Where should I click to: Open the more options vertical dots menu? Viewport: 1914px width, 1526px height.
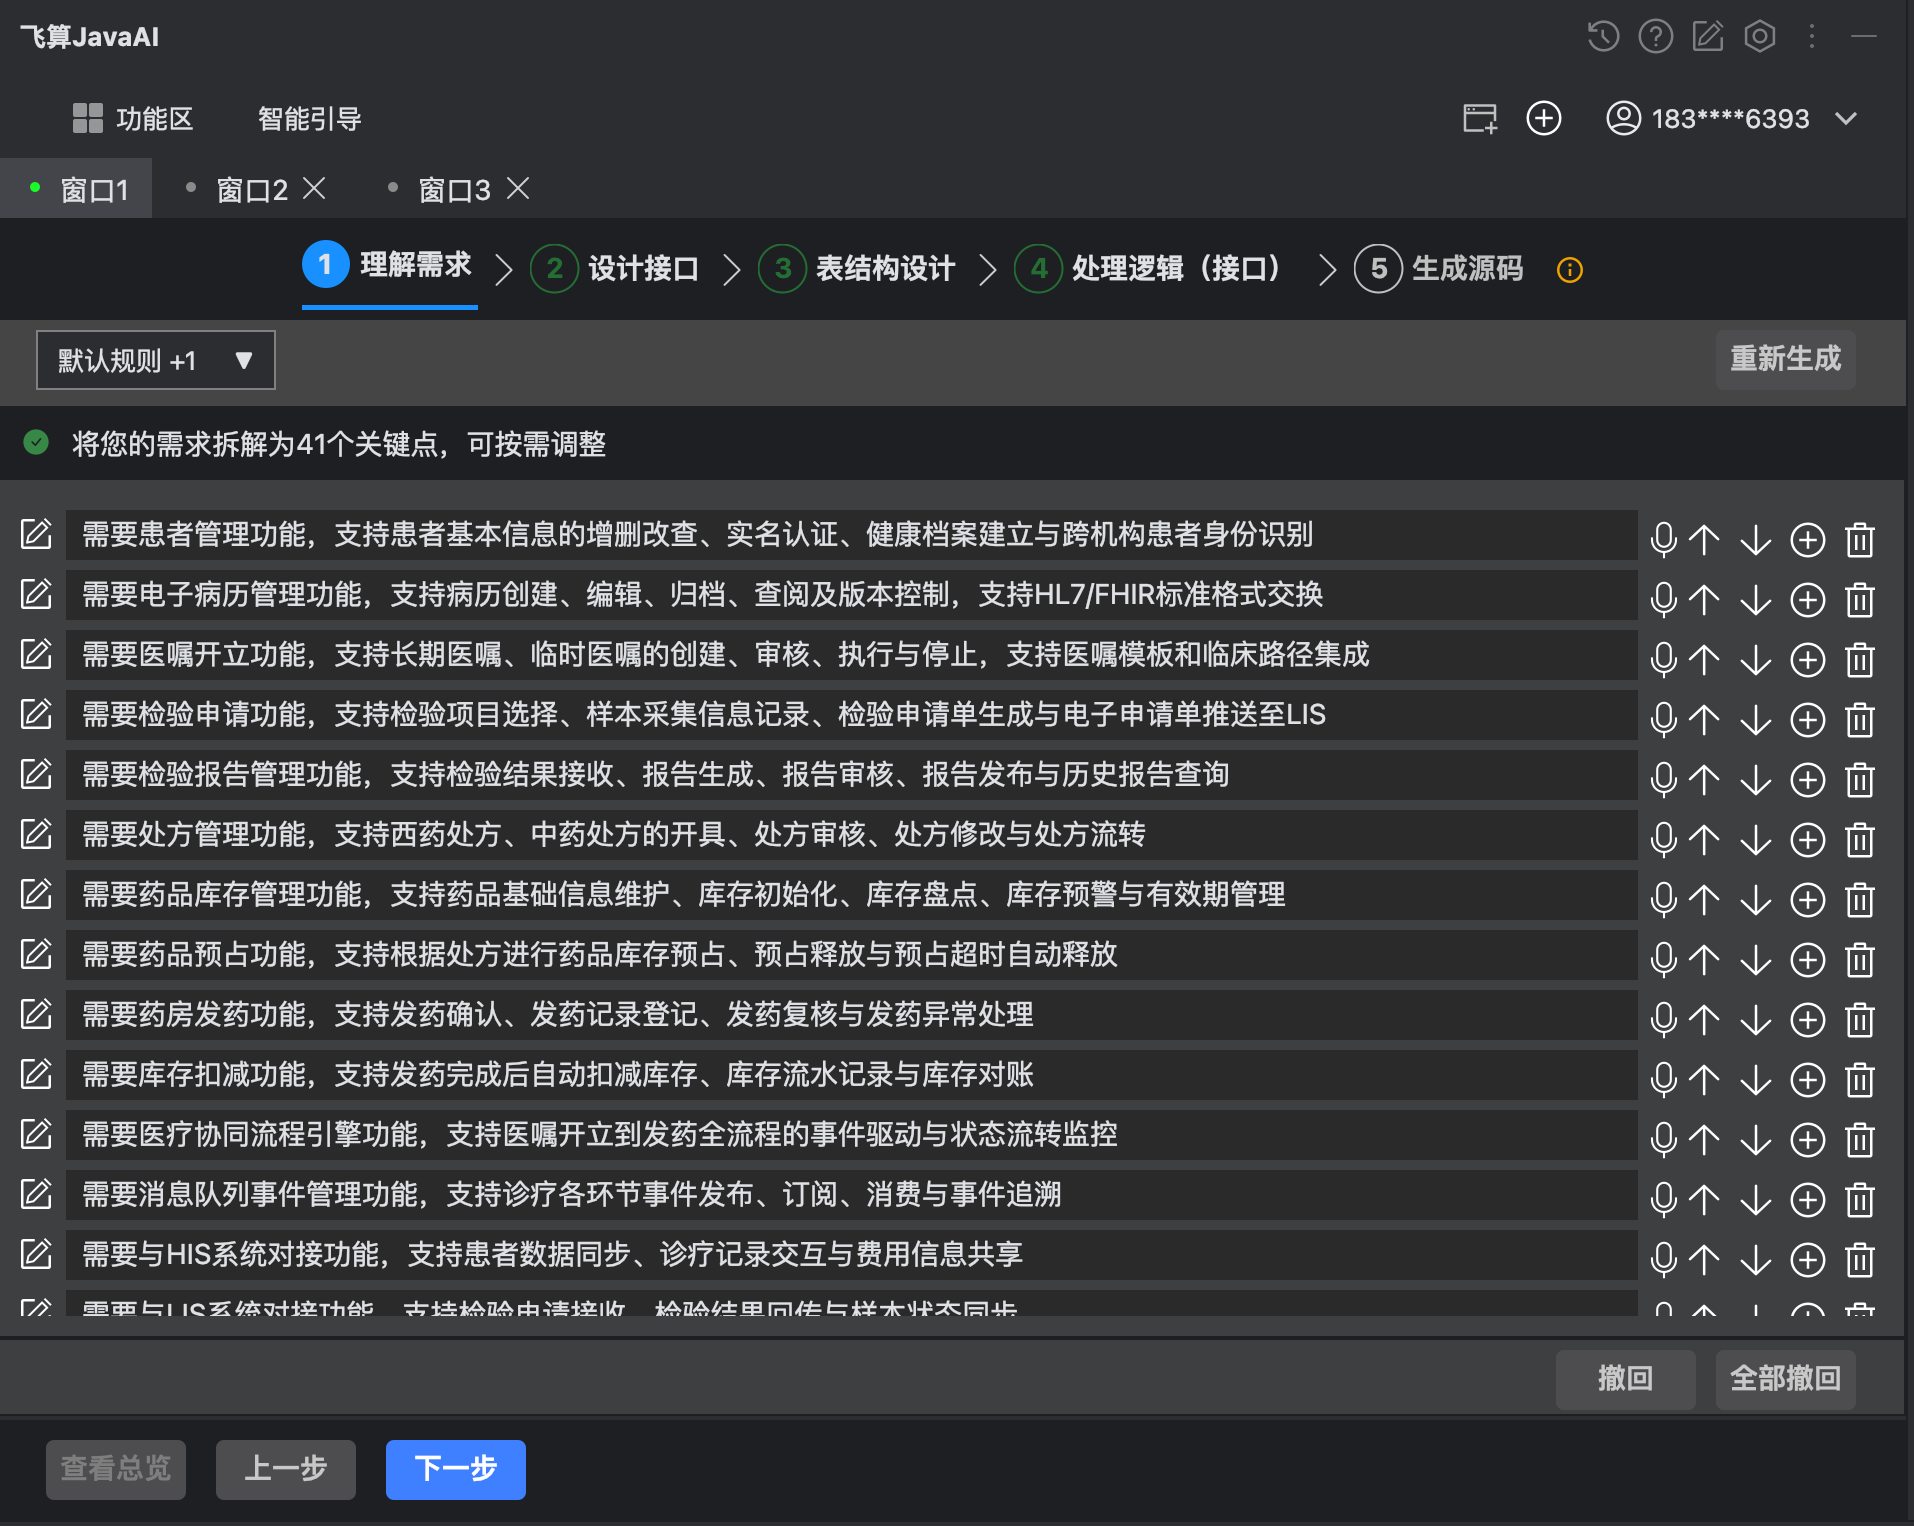click(x=1812, y=37)
